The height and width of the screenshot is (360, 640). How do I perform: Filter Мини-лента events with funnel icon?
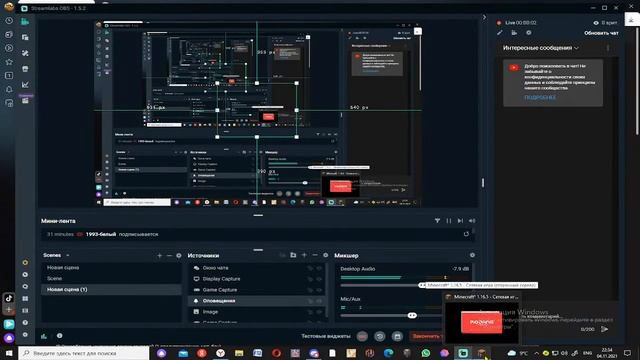437,221
